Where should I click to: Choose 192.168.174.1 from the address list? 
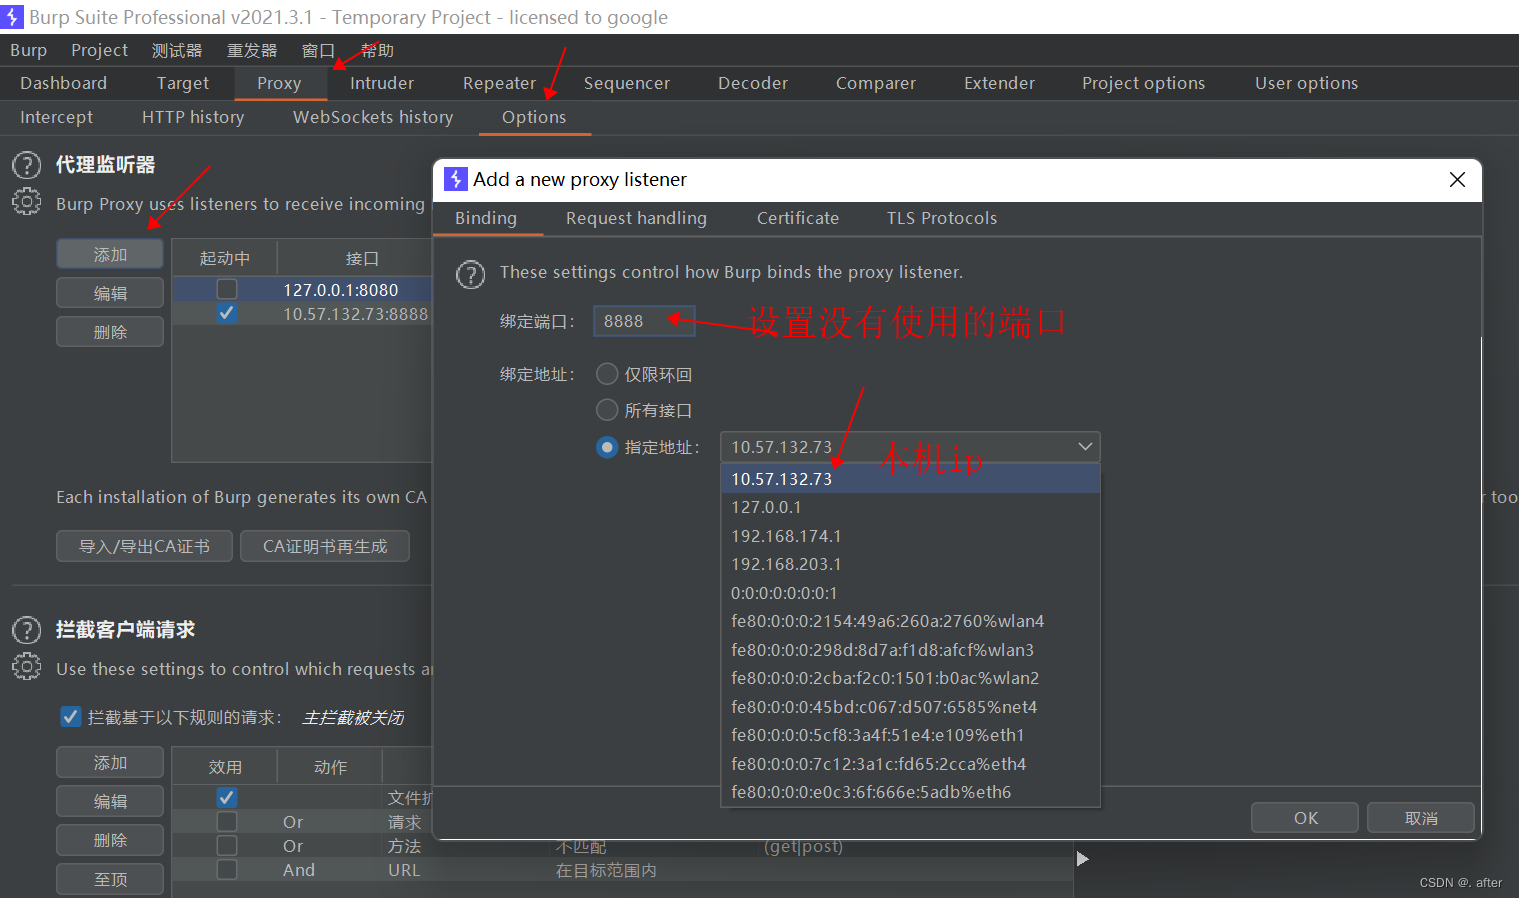point(910,536)
